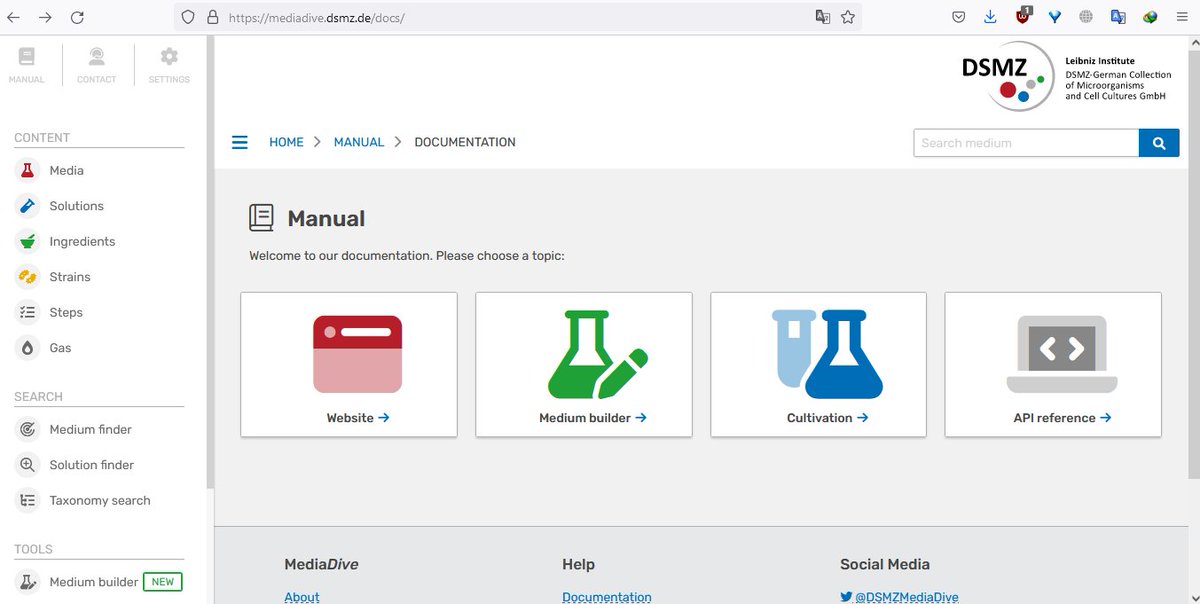Open the browser Downloads panel

point(990,16)
